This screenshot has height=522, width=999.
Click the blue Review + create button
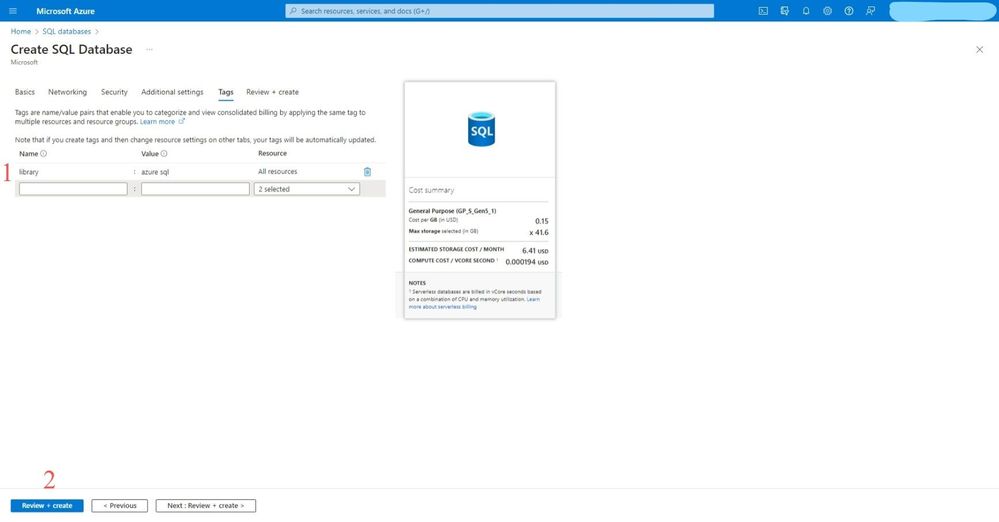[47, 505]
